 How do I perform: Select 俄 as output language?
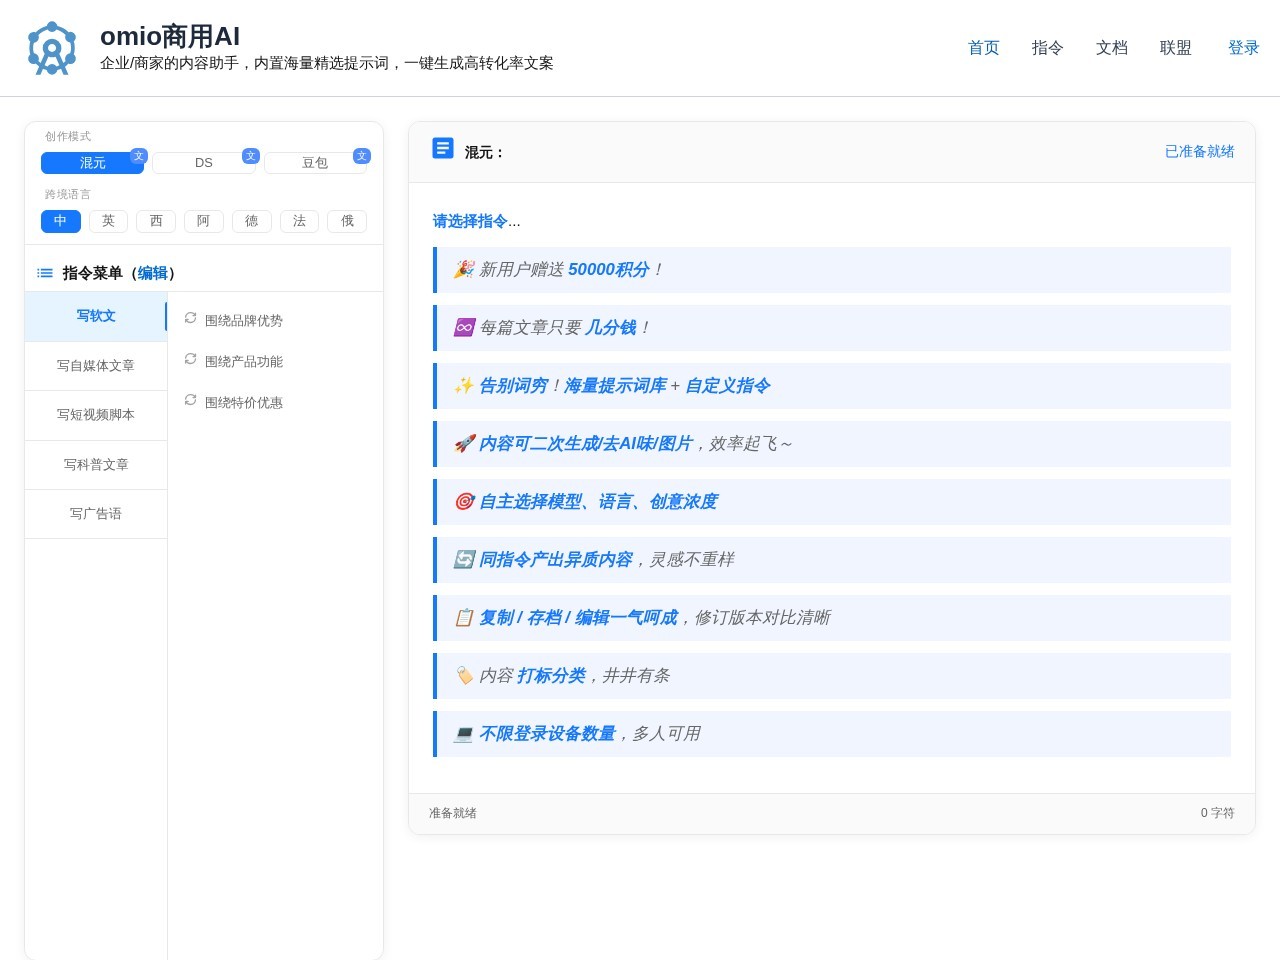click(x=347, y=221)
